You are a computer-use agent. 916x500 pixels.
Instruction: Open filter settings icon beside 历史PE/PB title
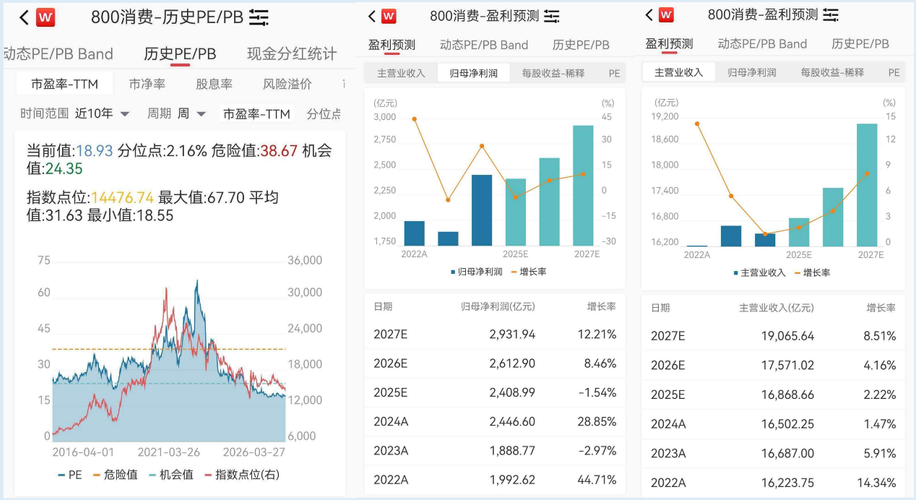click(259, 18)
